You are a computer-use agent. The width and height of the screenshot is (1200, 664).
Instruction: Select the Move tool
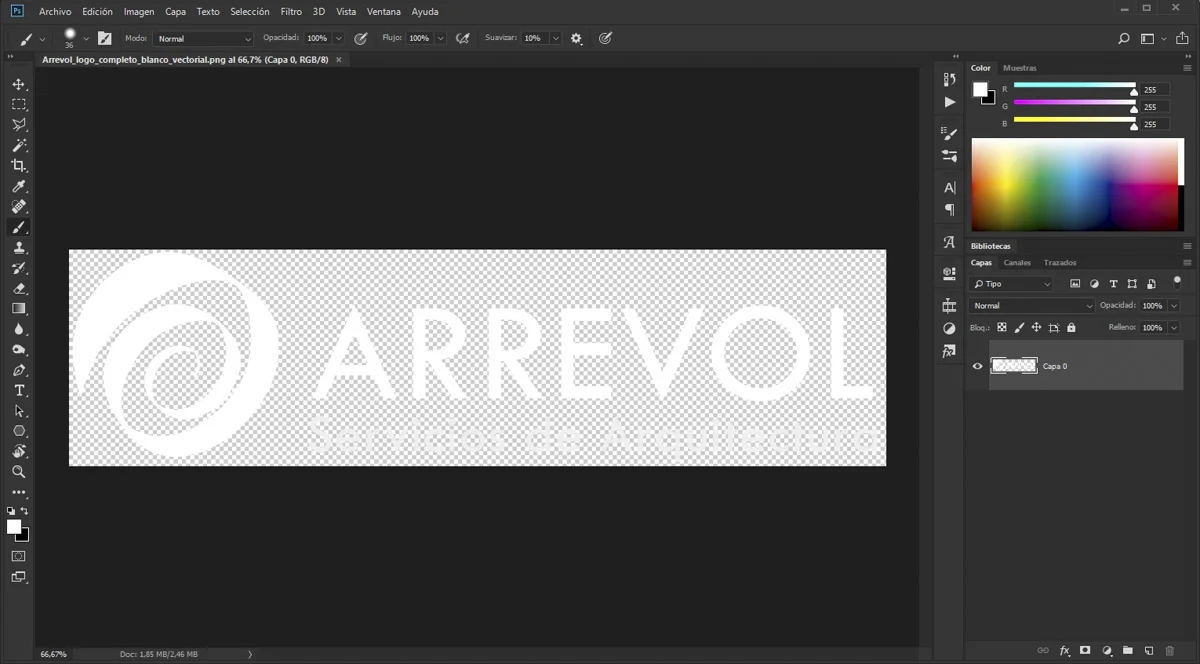point(18,84)
